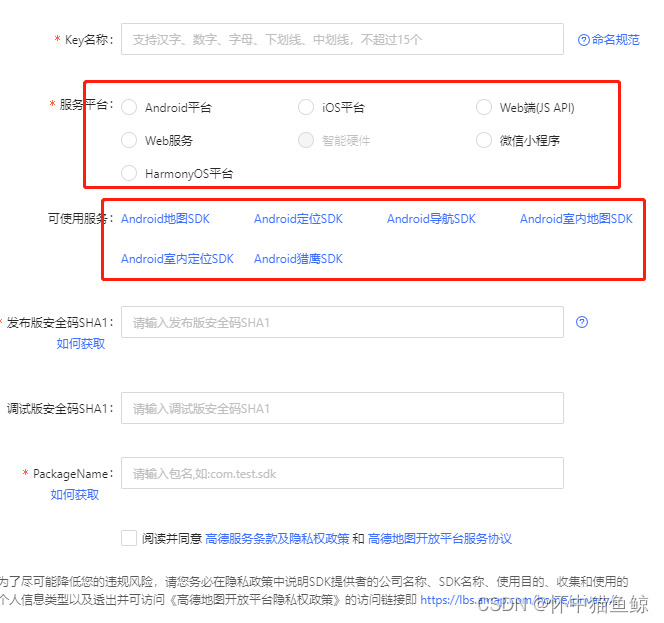This screenshot has height=623, width=664.
Task: Choose the Web端(JS API) radio option
Action: pyautogui.click(x=484, y=107)
